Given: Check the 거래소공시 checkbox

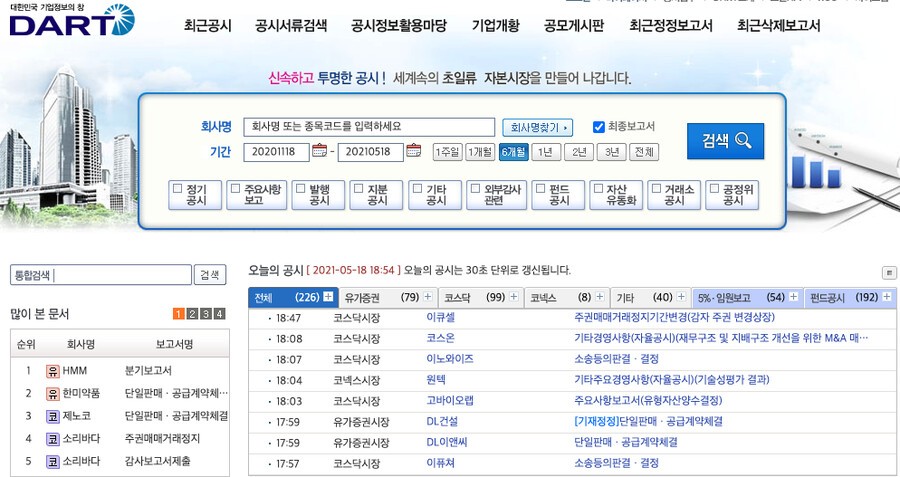Looking at the screenshot, I should coord(657,188).
